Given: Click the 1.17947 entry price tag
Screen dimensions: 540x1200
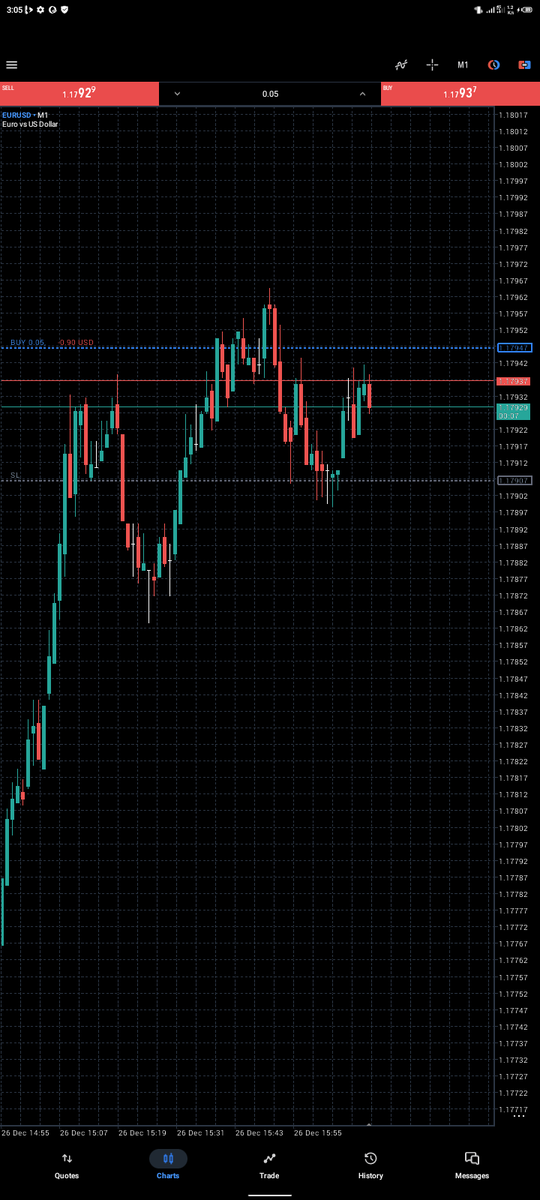Looking at the screenshot, I should coord(516,347).
